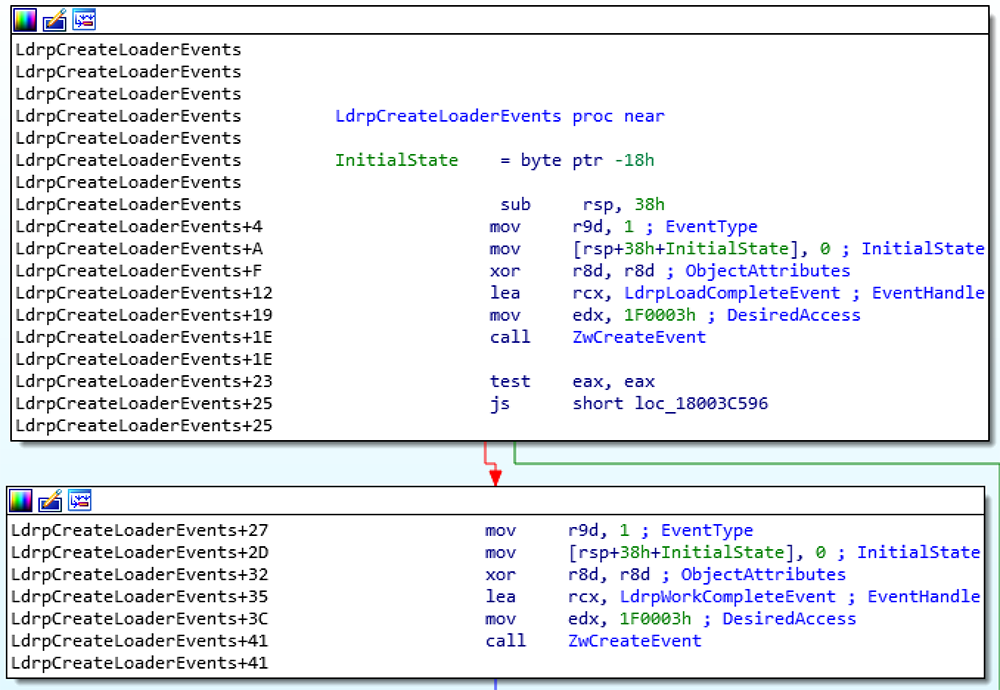Select the LdrpLoadCompleteEvent operand

732,293
